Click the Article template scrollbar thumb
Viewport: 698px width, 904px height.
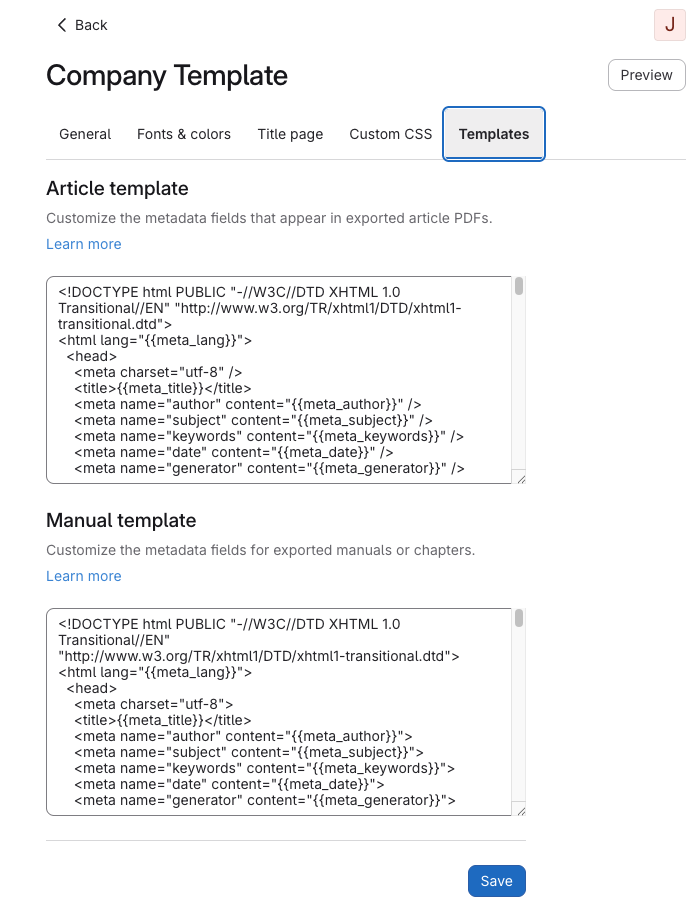pyautogui.click(x=519, y=287)
